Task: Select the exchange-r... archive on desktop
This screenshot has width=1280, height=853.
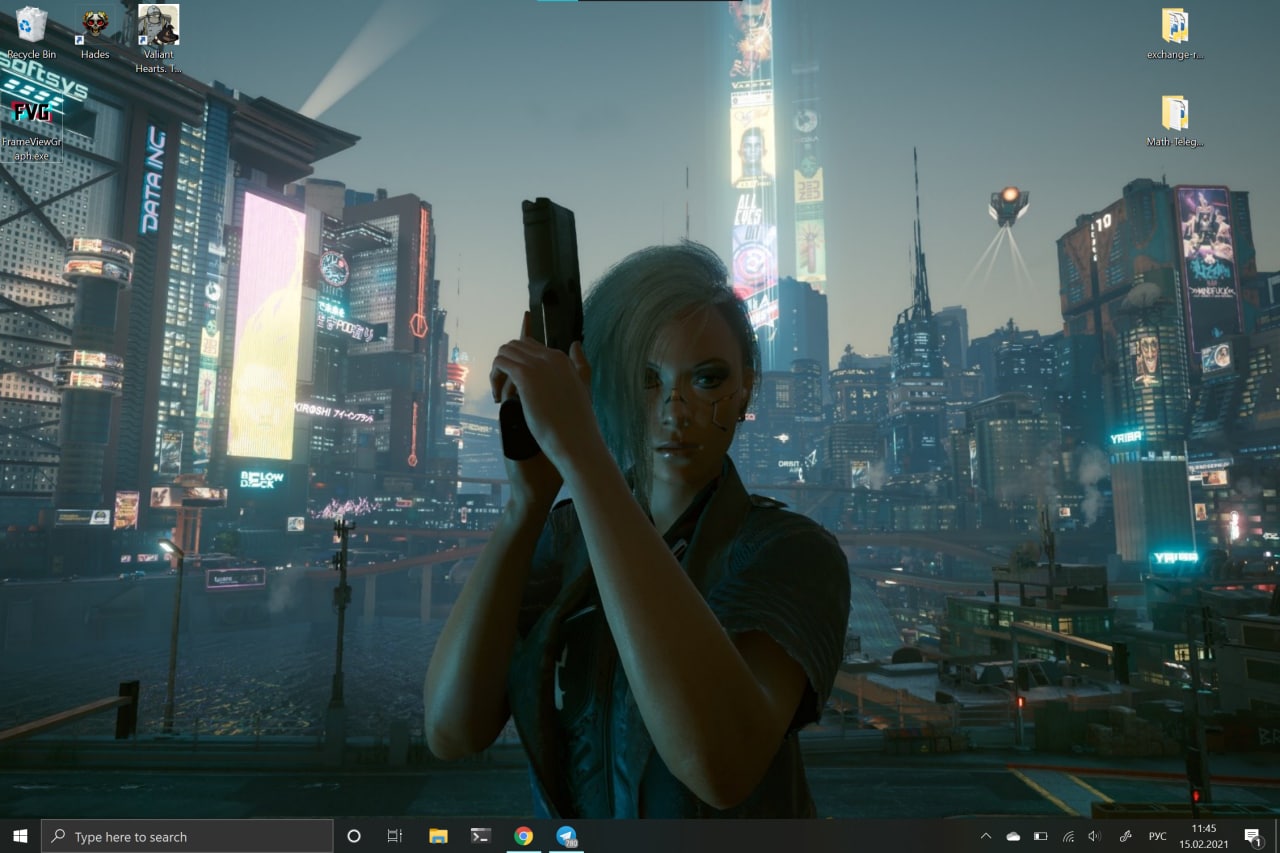Action: click(x=1174, y=34)
